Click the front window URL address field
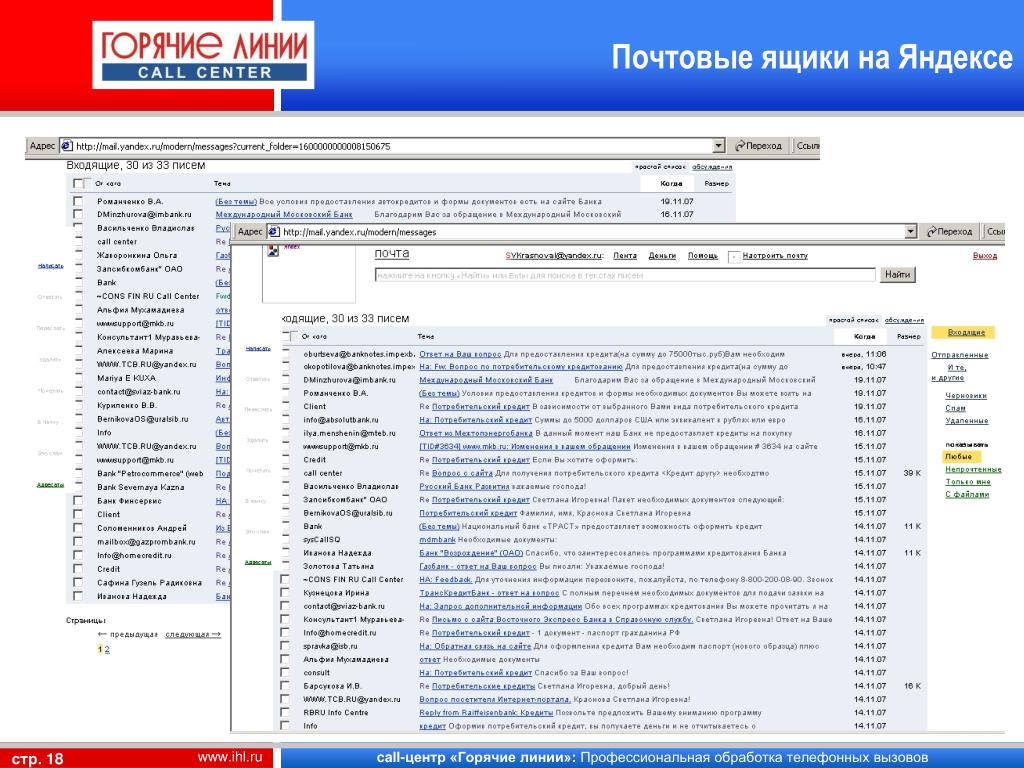 point(592,232)
